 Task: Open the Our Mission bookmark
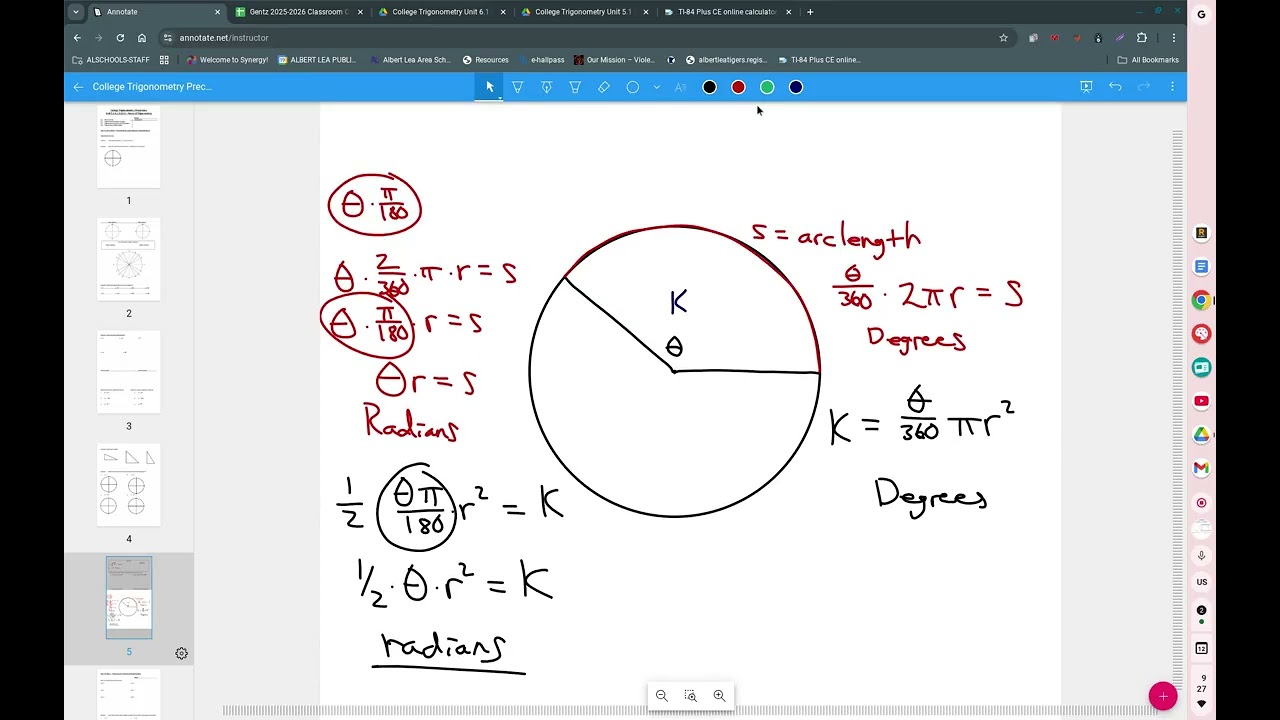coord(615,60)
